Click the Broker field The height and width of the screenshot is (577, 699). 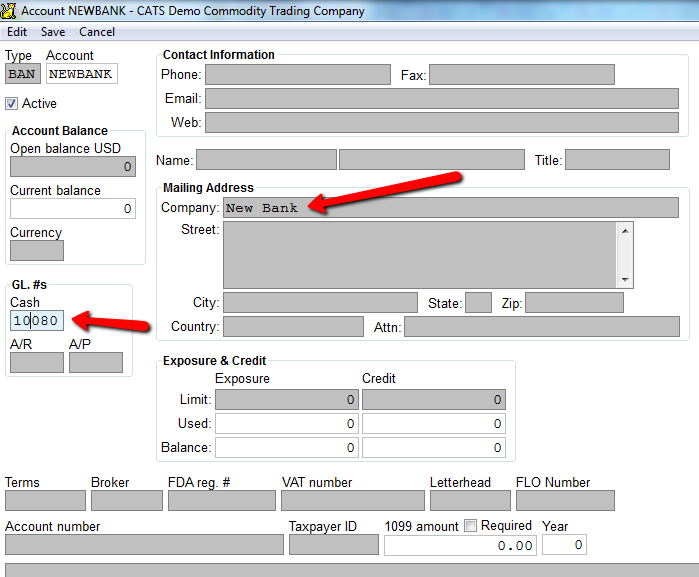pyautogui.click(x=127, y=500)
